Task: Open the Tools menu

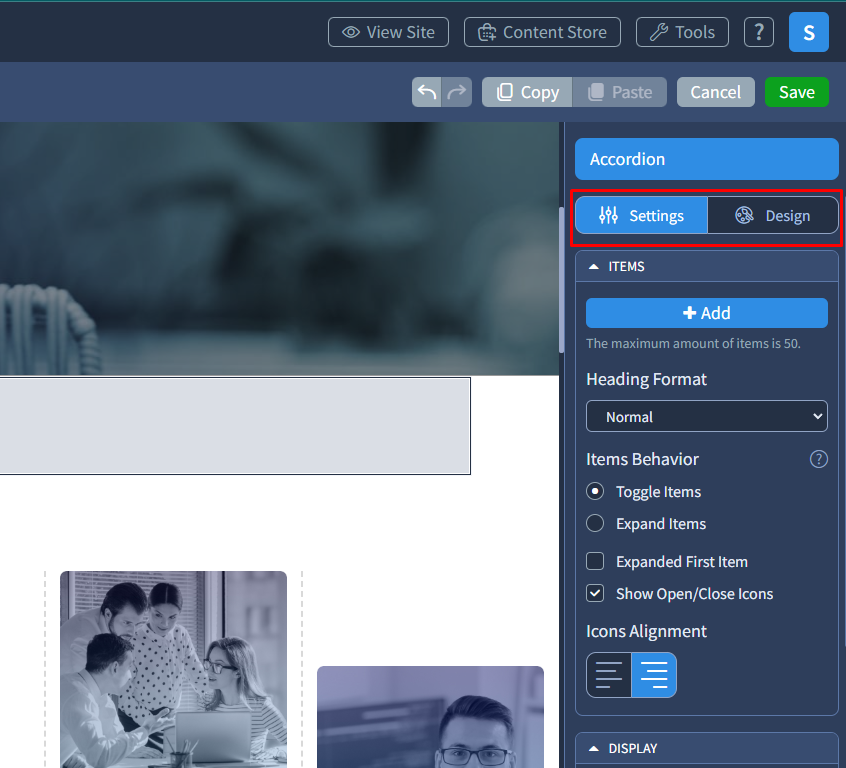Action: pyautogui.click(x=682, y=32)
